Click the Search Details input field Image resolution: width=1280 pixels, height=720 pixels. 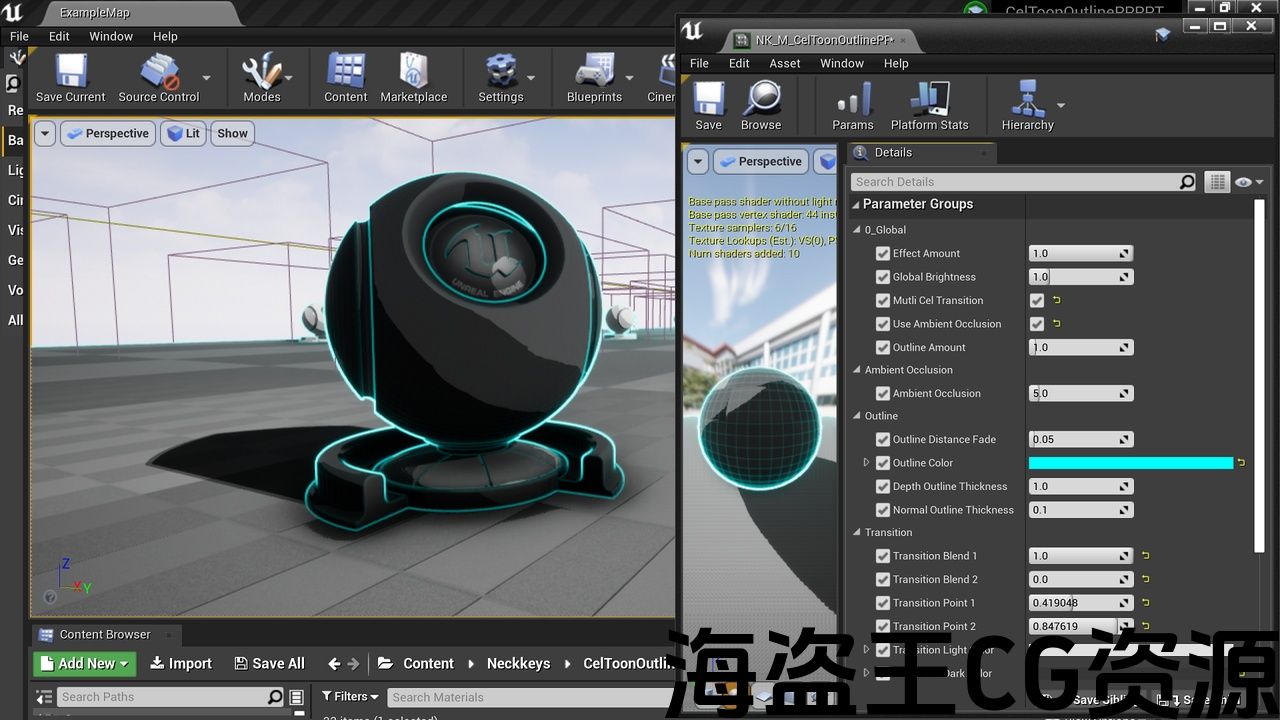pyautogui.click(x=1014, y=182)
